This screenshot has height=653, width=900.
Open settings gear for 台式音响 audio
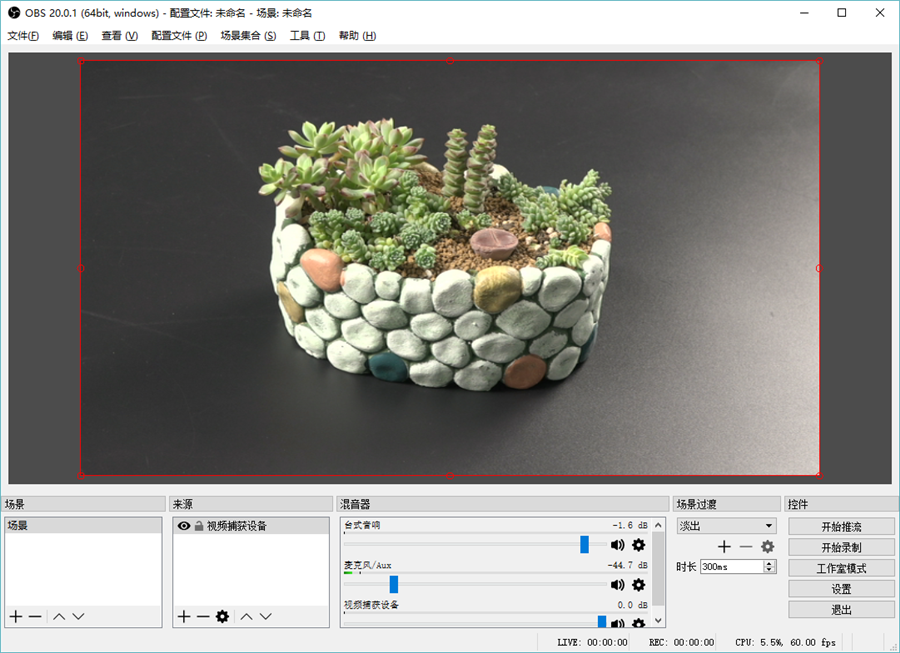[x=638, y=545]
